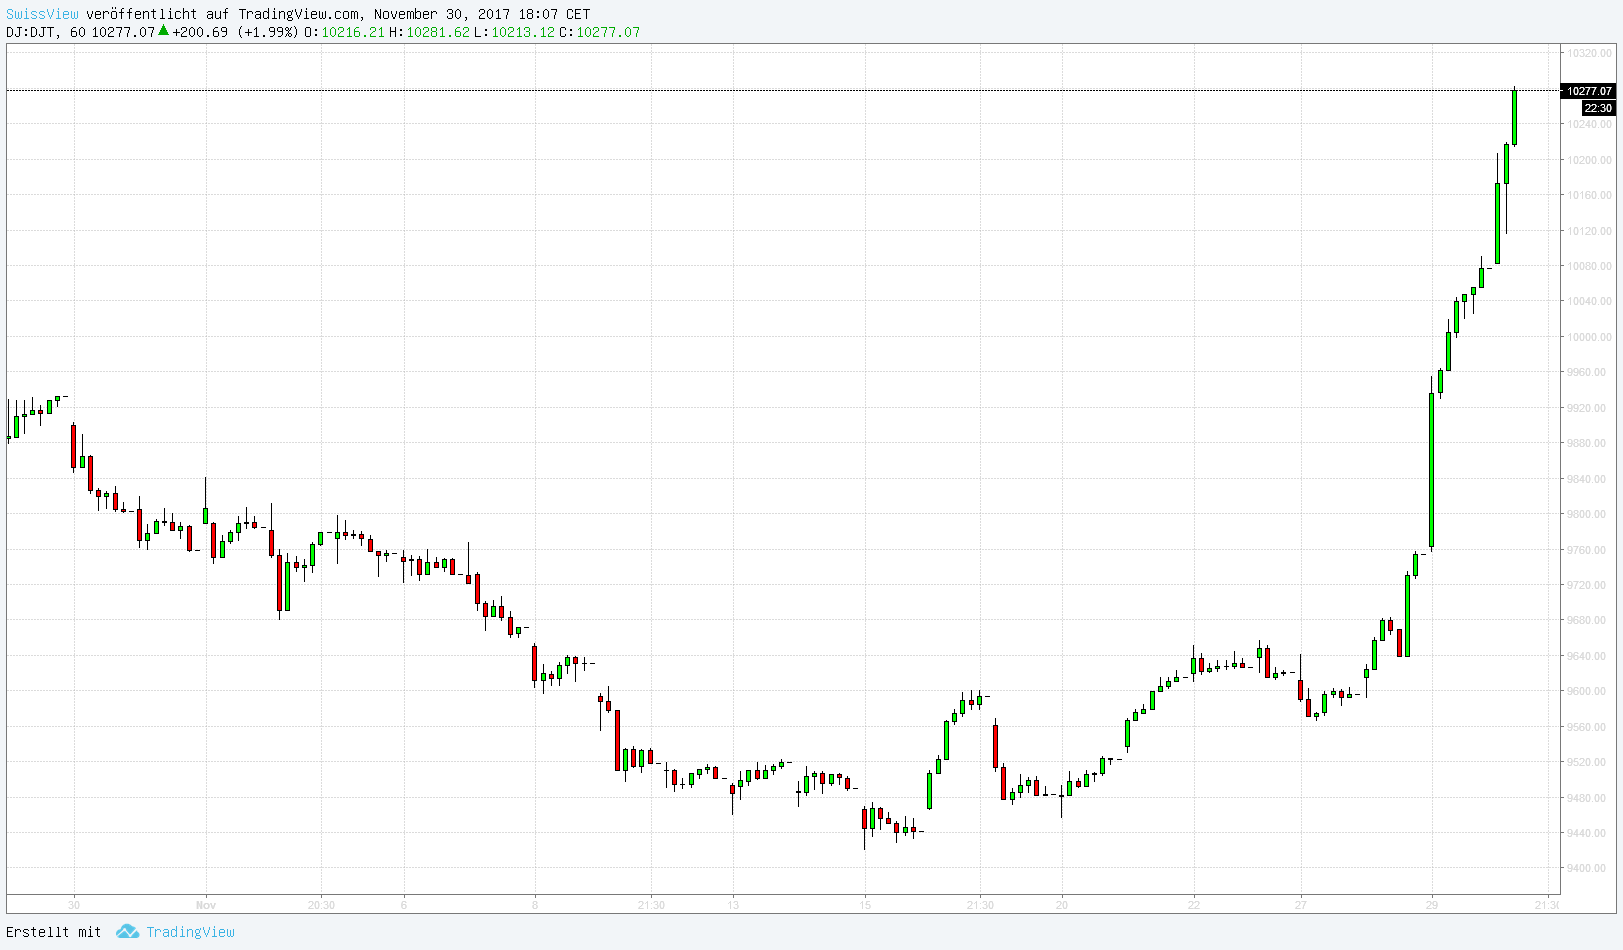The height and width of the screenshot is (950, 1623).
Task: Click the SwissView author link
Action: (42, 14)
